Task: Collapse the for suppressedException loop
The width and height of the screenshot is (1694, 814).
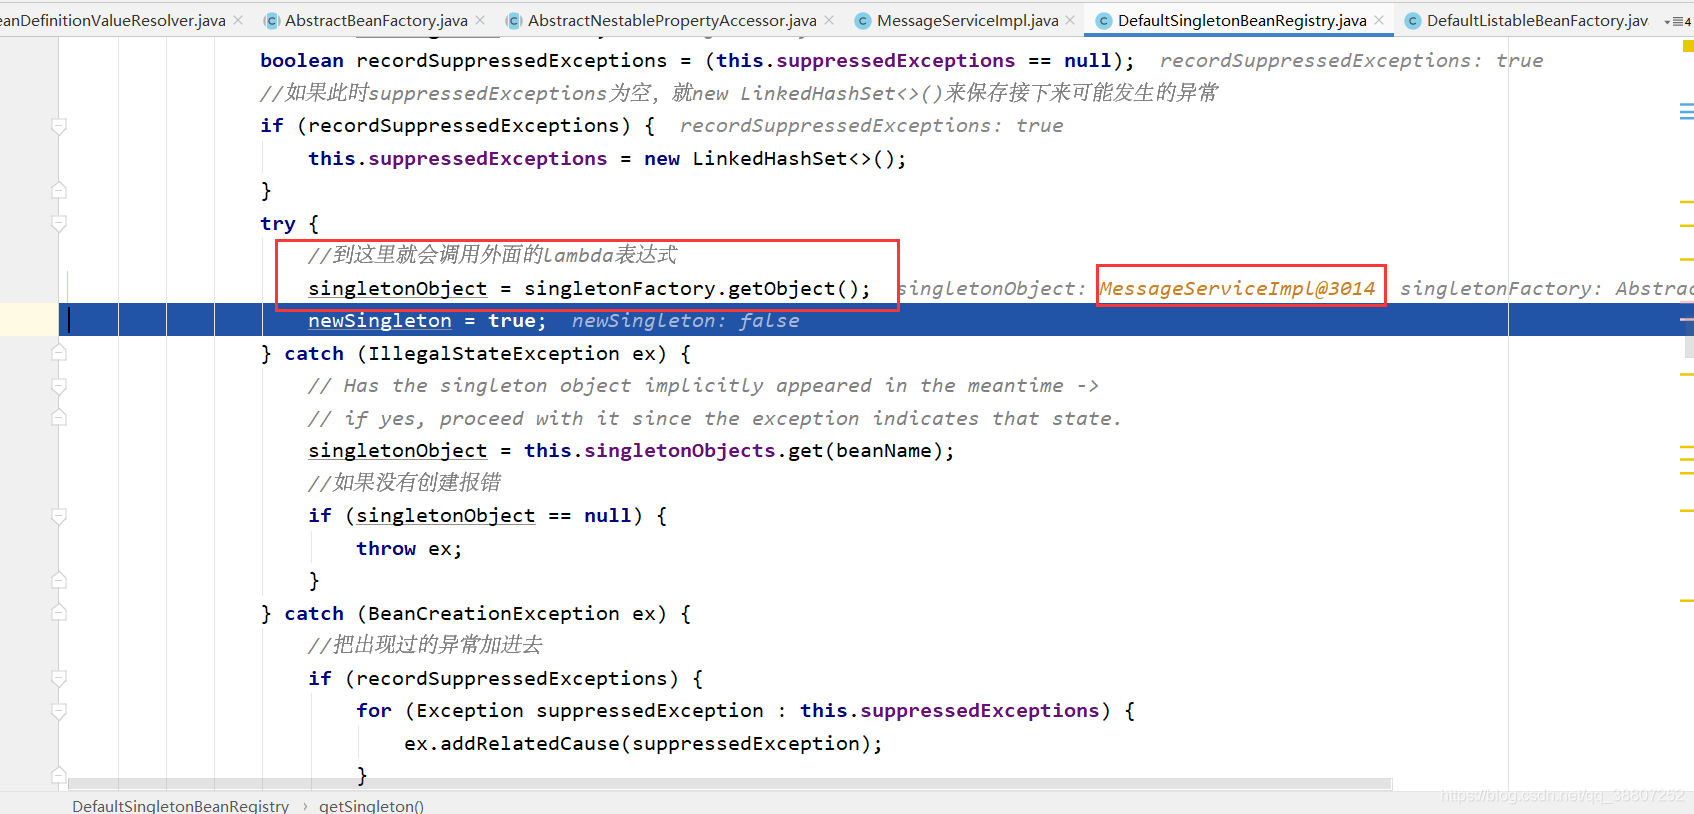Action: point(59,711)
